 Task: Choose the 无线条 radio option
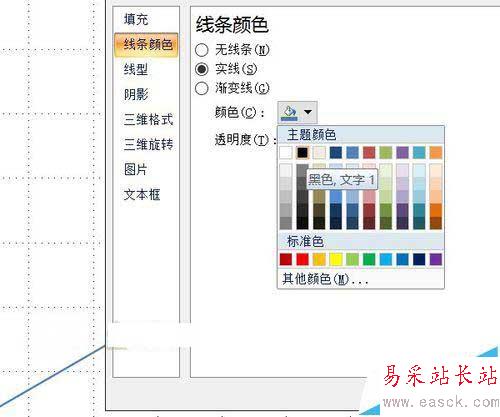(x=202, y=50)
